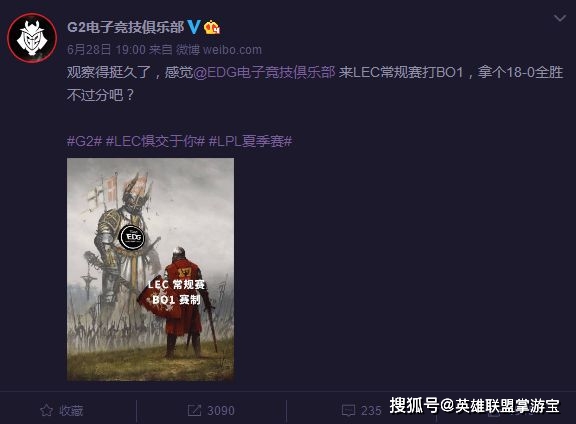Open the #LEC惧交于你# hashtag
The image size is (576, 424).
pos(155,141)
